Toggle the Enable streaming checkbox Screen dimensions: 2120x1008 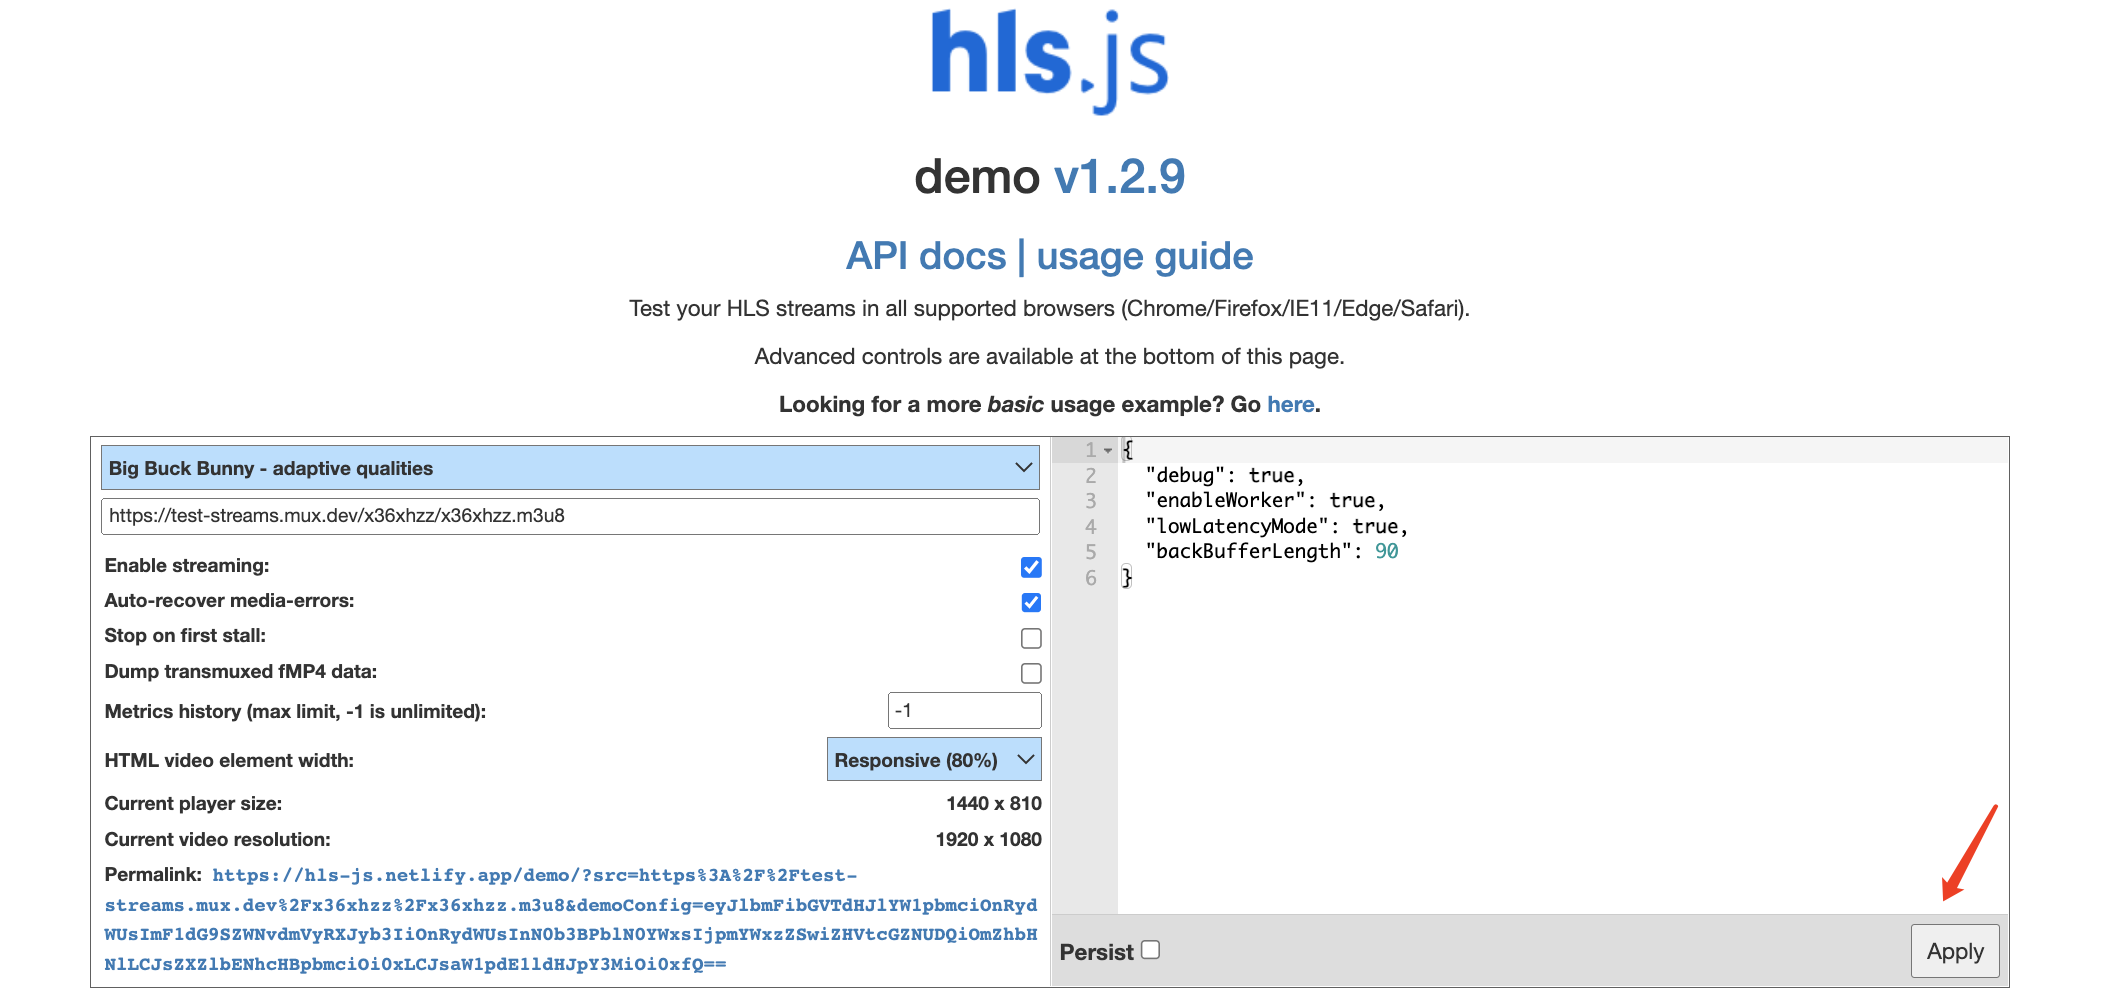(1031, 567)
